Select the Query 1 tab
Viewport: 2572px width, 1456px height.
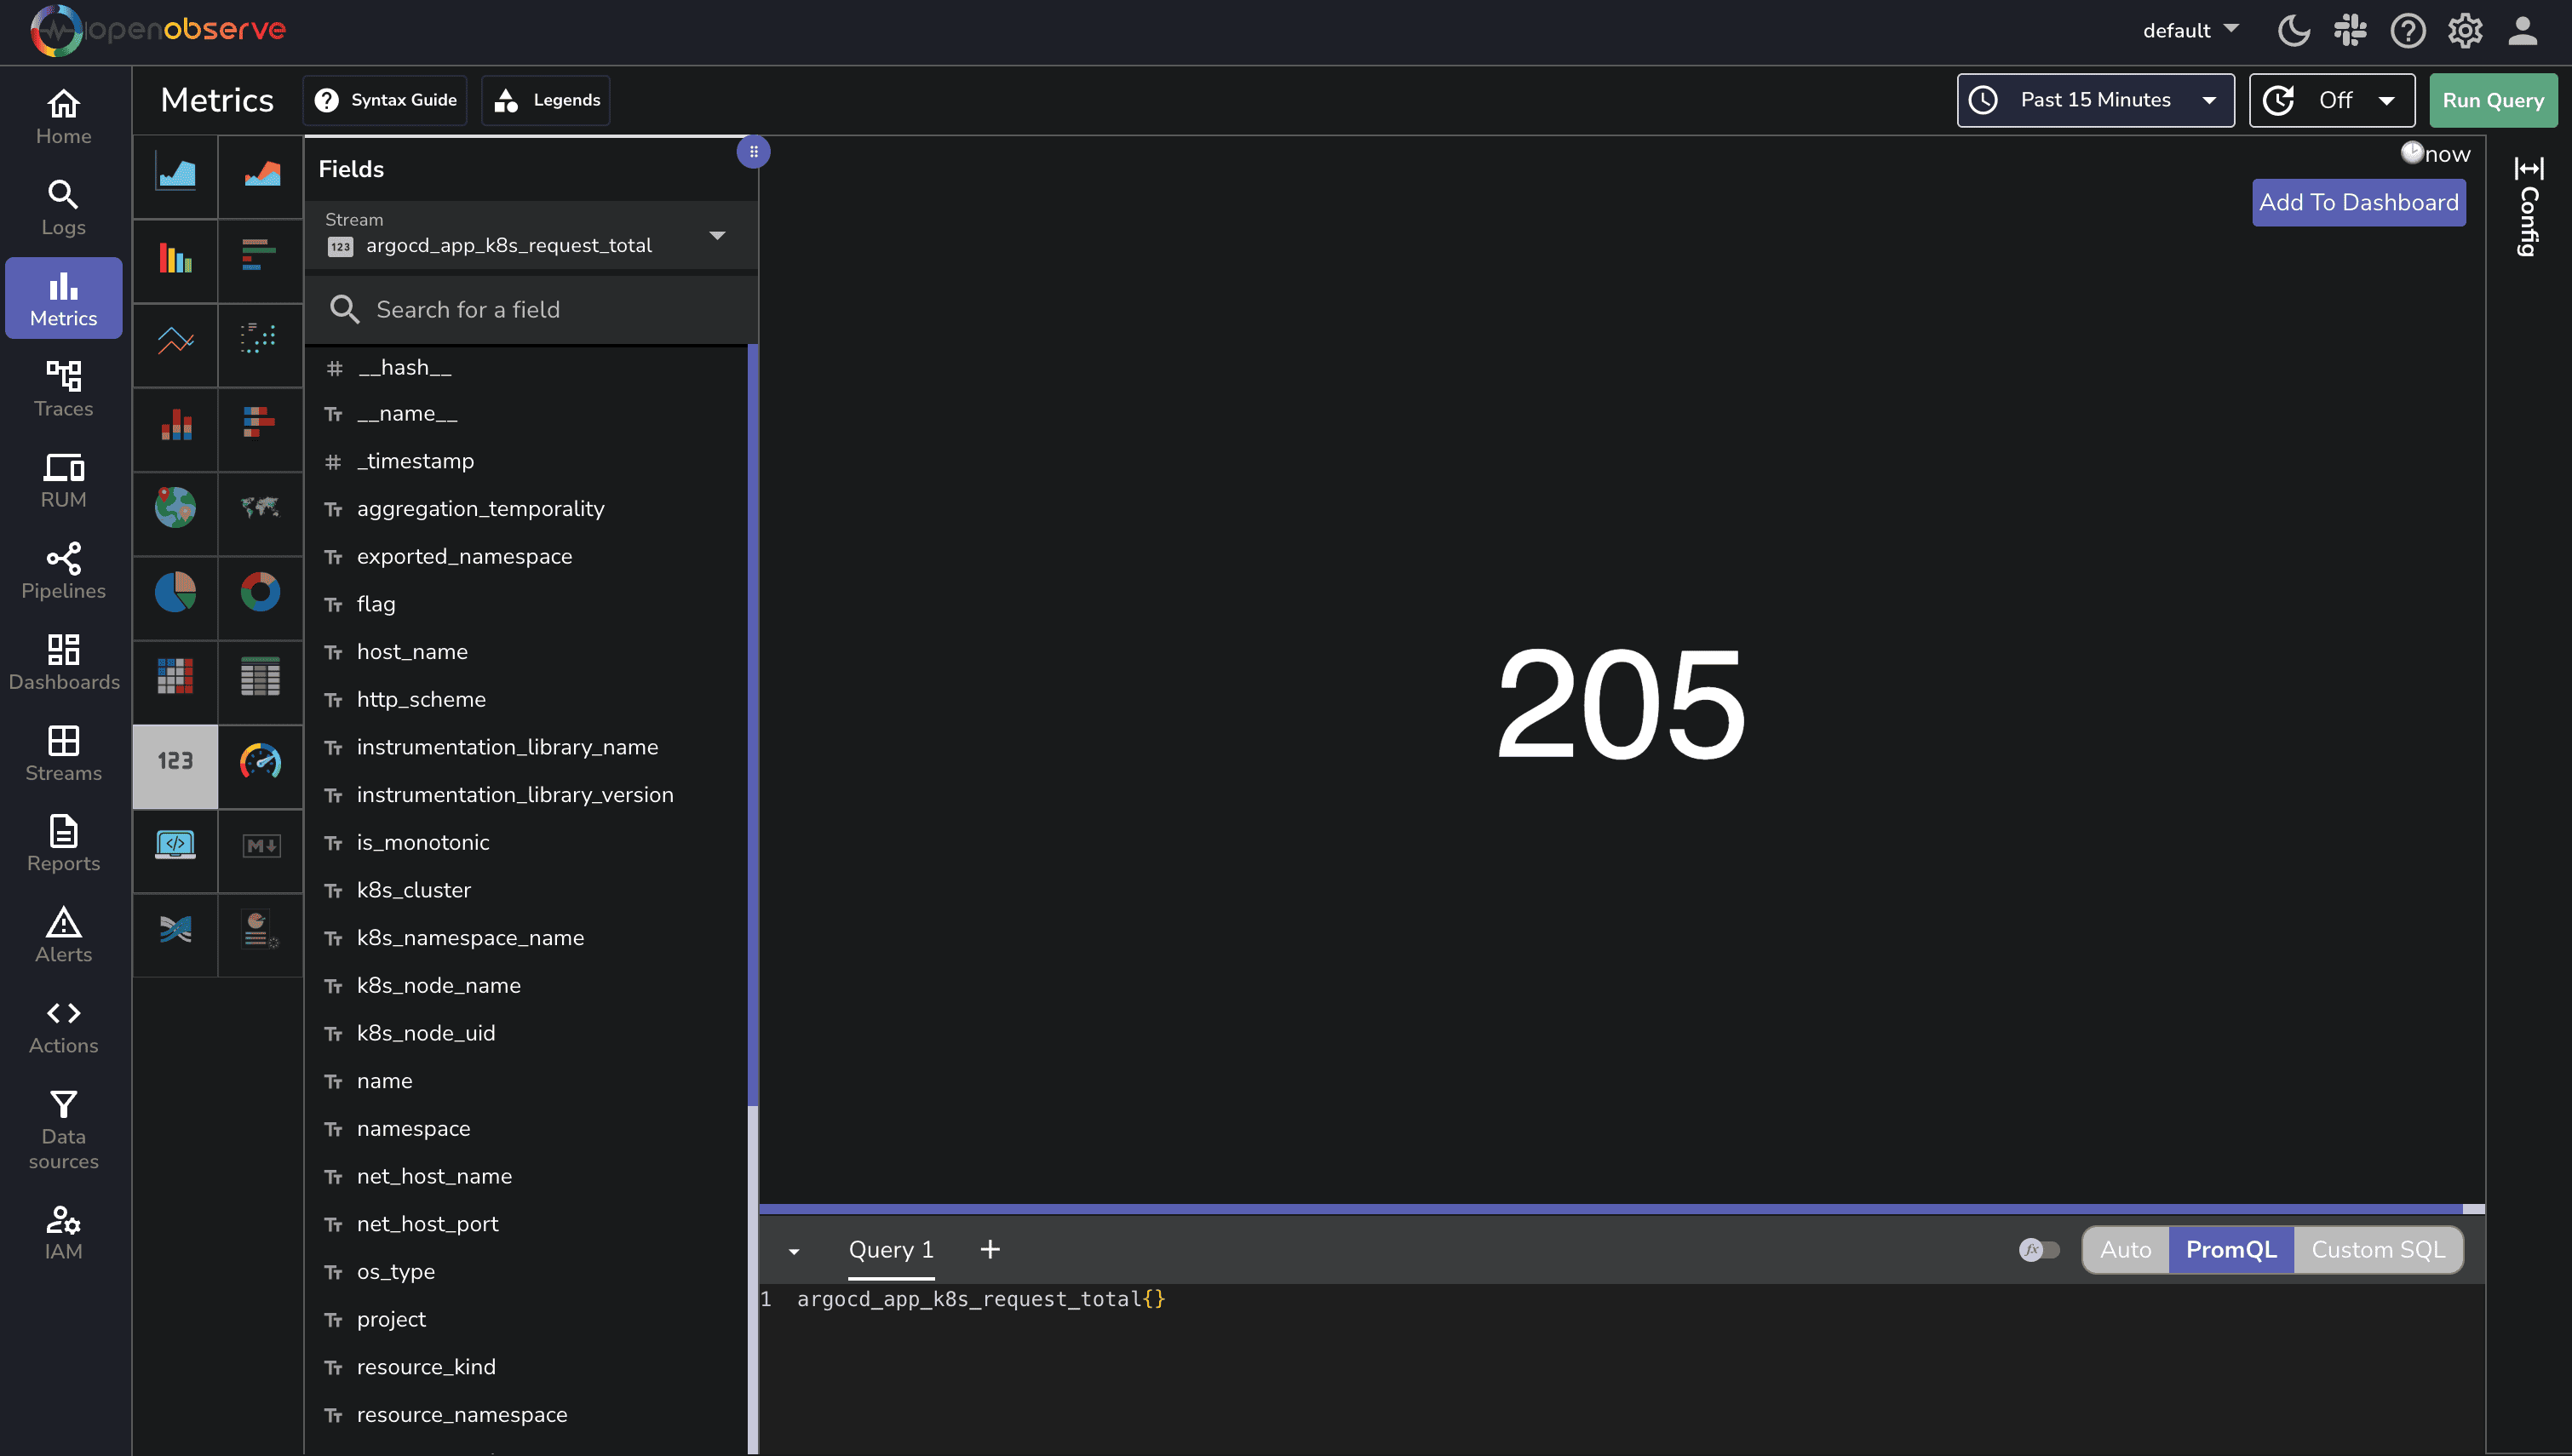click(890, 1249)
